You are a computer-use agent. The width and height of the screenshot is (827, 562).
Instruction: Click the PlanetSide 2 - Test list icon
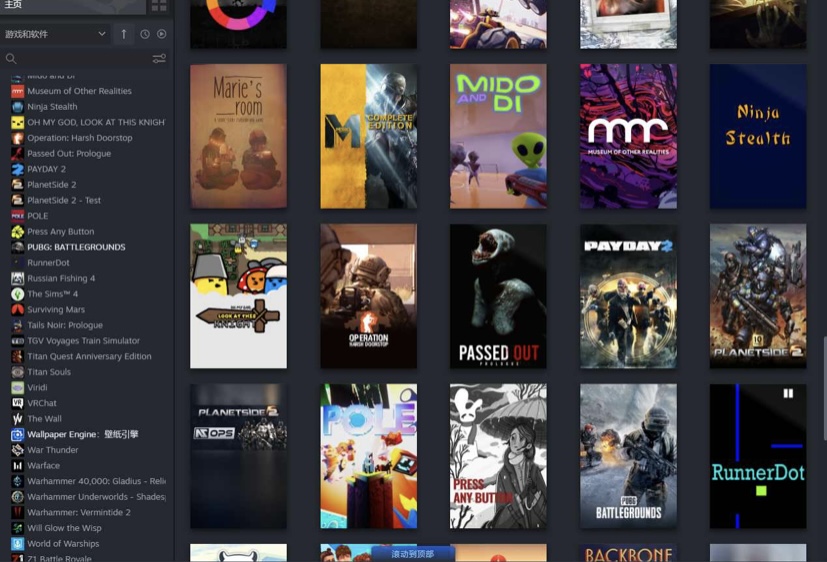coord(17,200)
